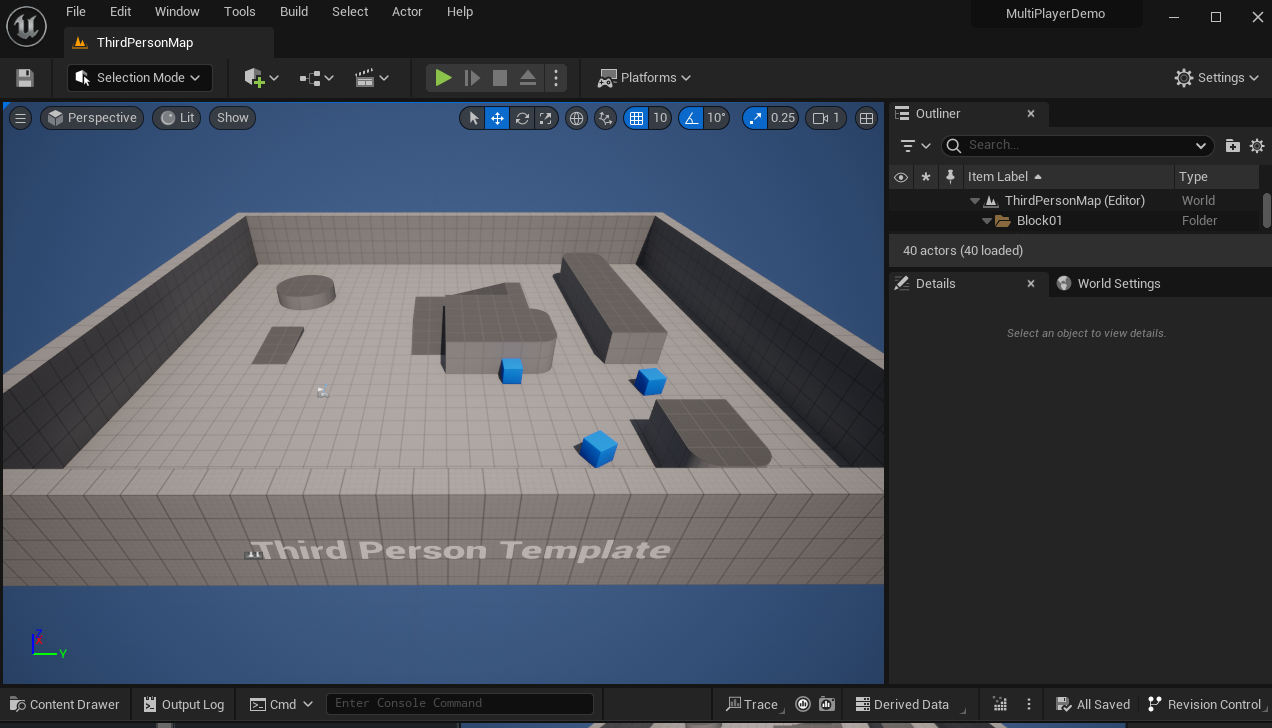Click the world coordinate system globe icon
Image resolution: width=1272 pixels, height=728 pixels.
(576, 118)
